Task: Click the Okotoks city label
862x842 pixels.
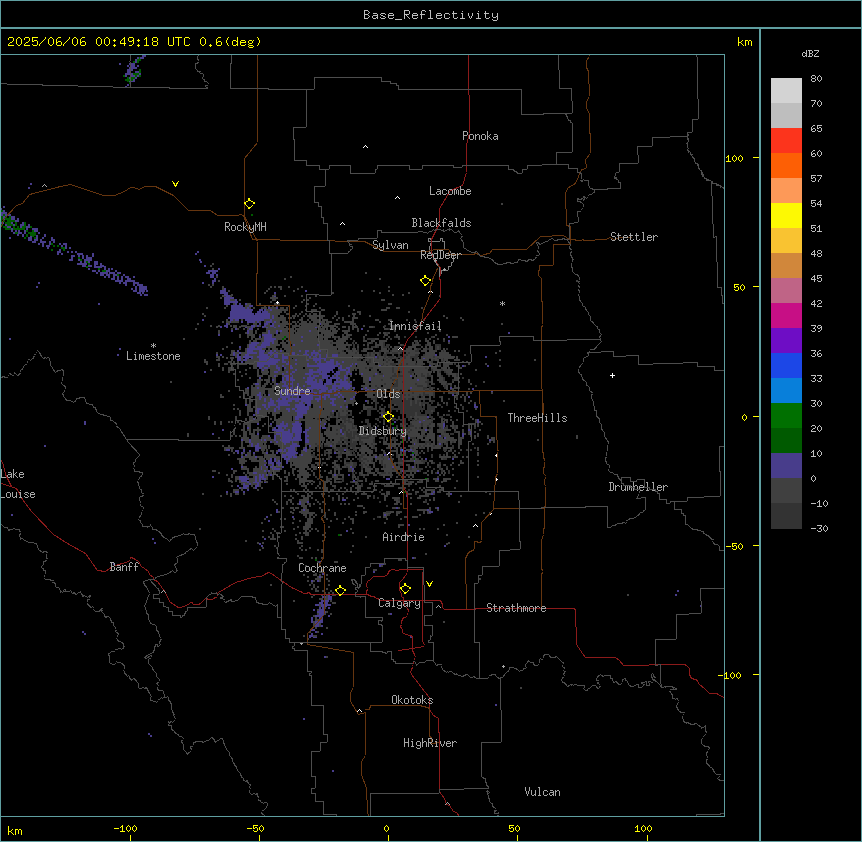Action: pos(412,700)
